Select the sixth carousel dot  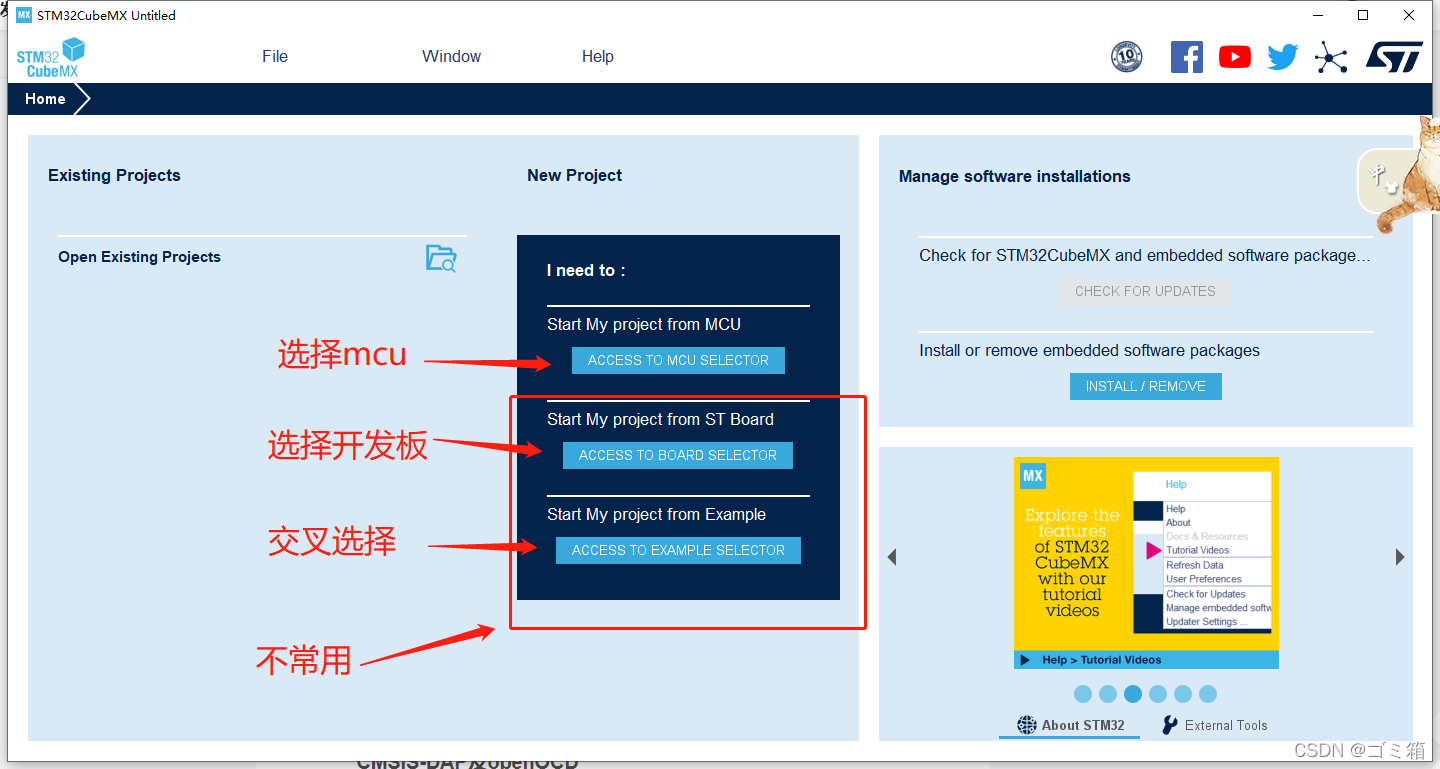[1208, 694]
